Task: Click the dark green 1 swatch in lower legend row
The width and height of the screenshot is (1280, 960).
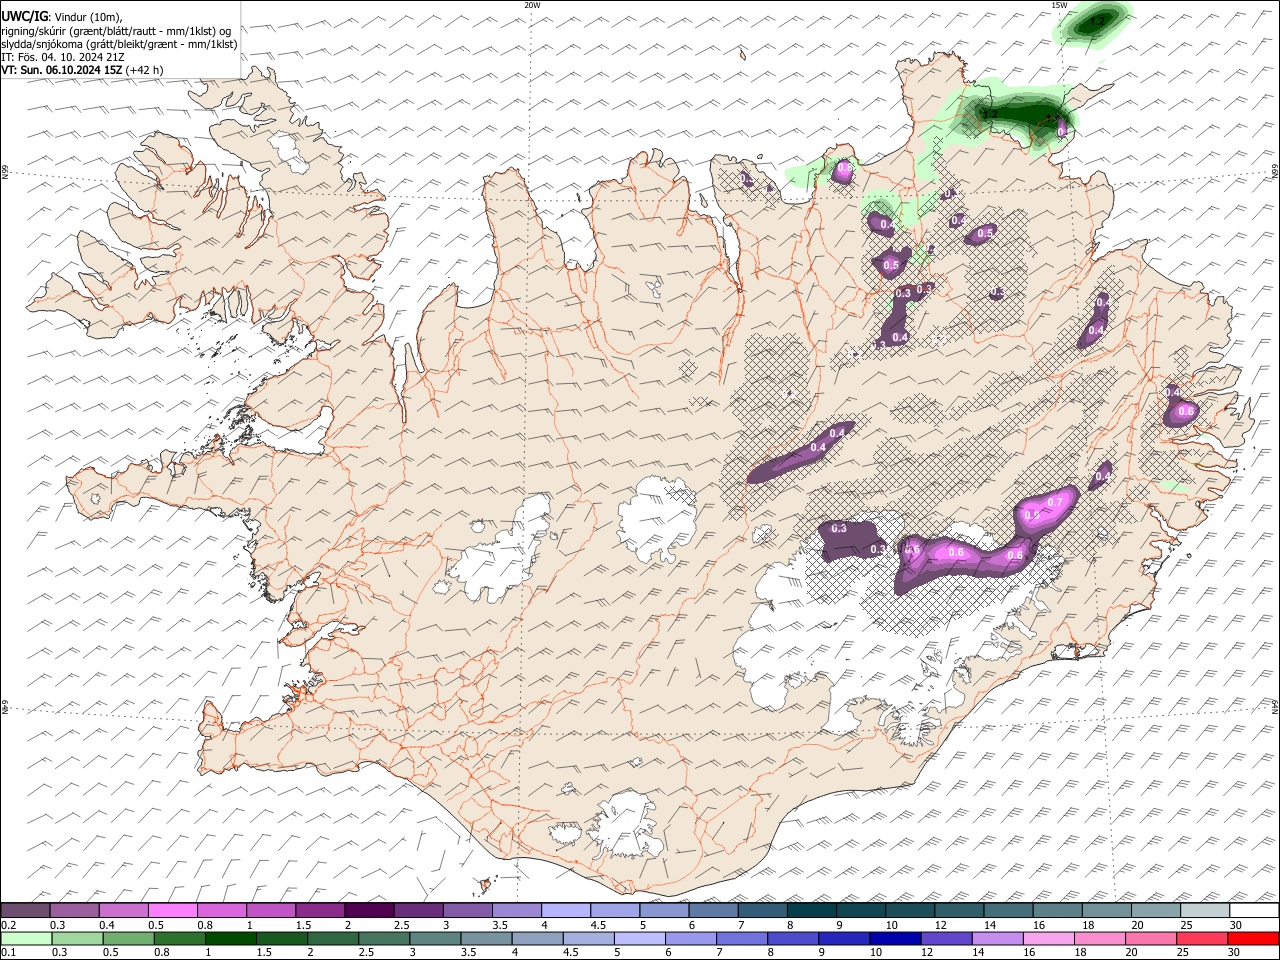Action: (231, 939)
